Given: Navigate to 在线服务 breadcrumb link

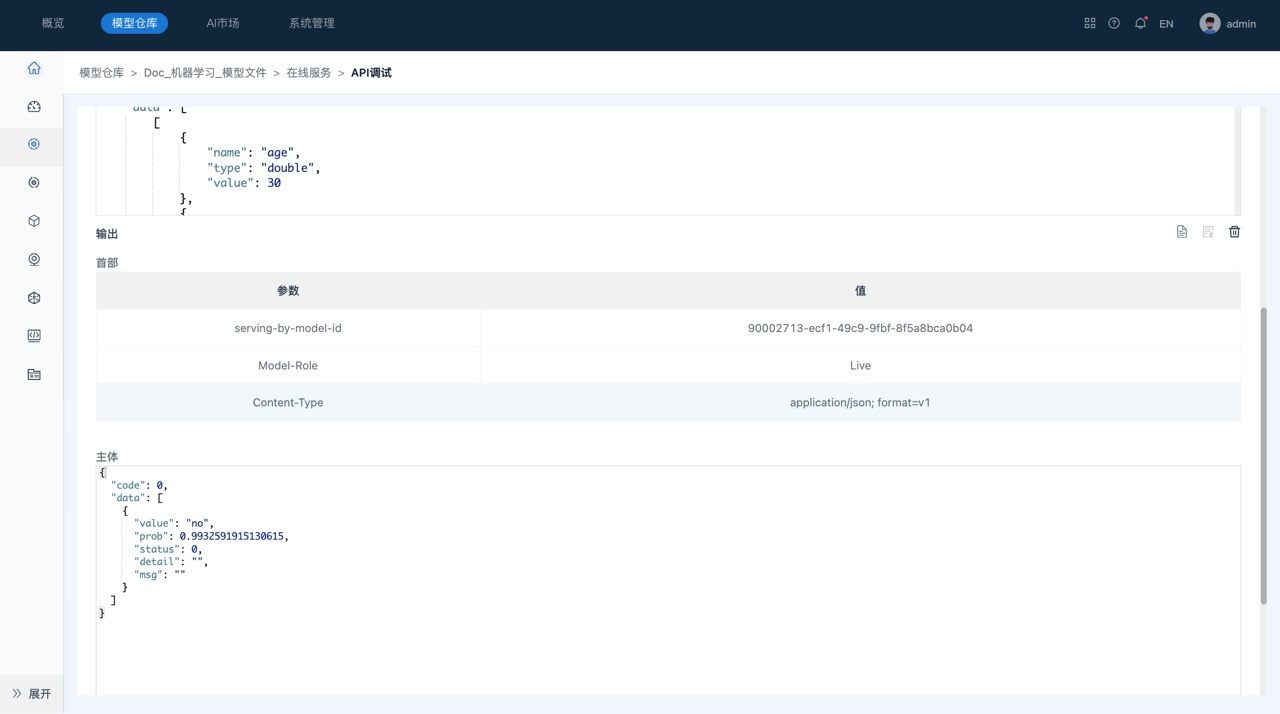Looking at the screenshot, I should [308, 73].
